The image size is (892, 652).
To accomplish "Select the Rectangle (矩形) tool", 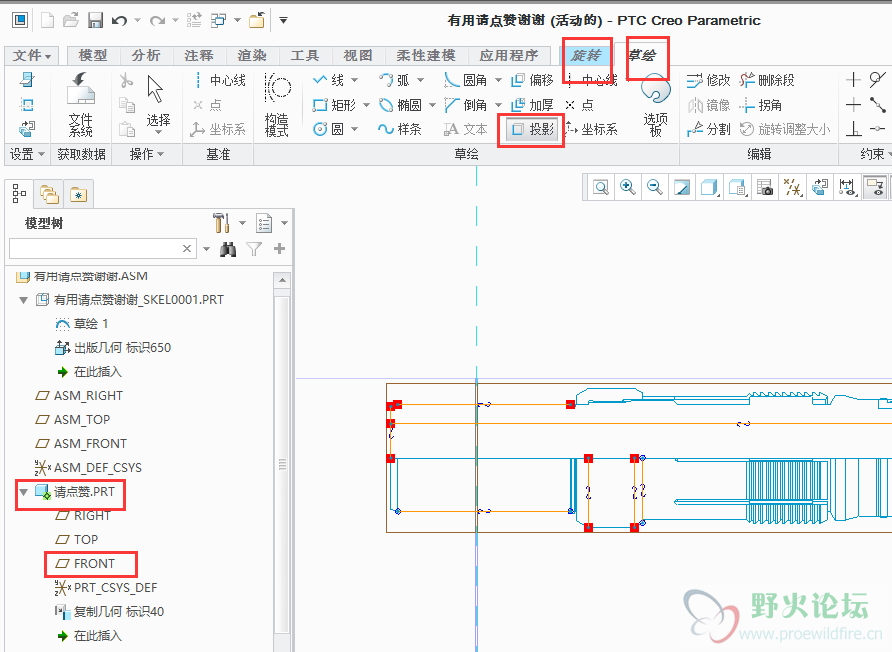I will [334, 105].
